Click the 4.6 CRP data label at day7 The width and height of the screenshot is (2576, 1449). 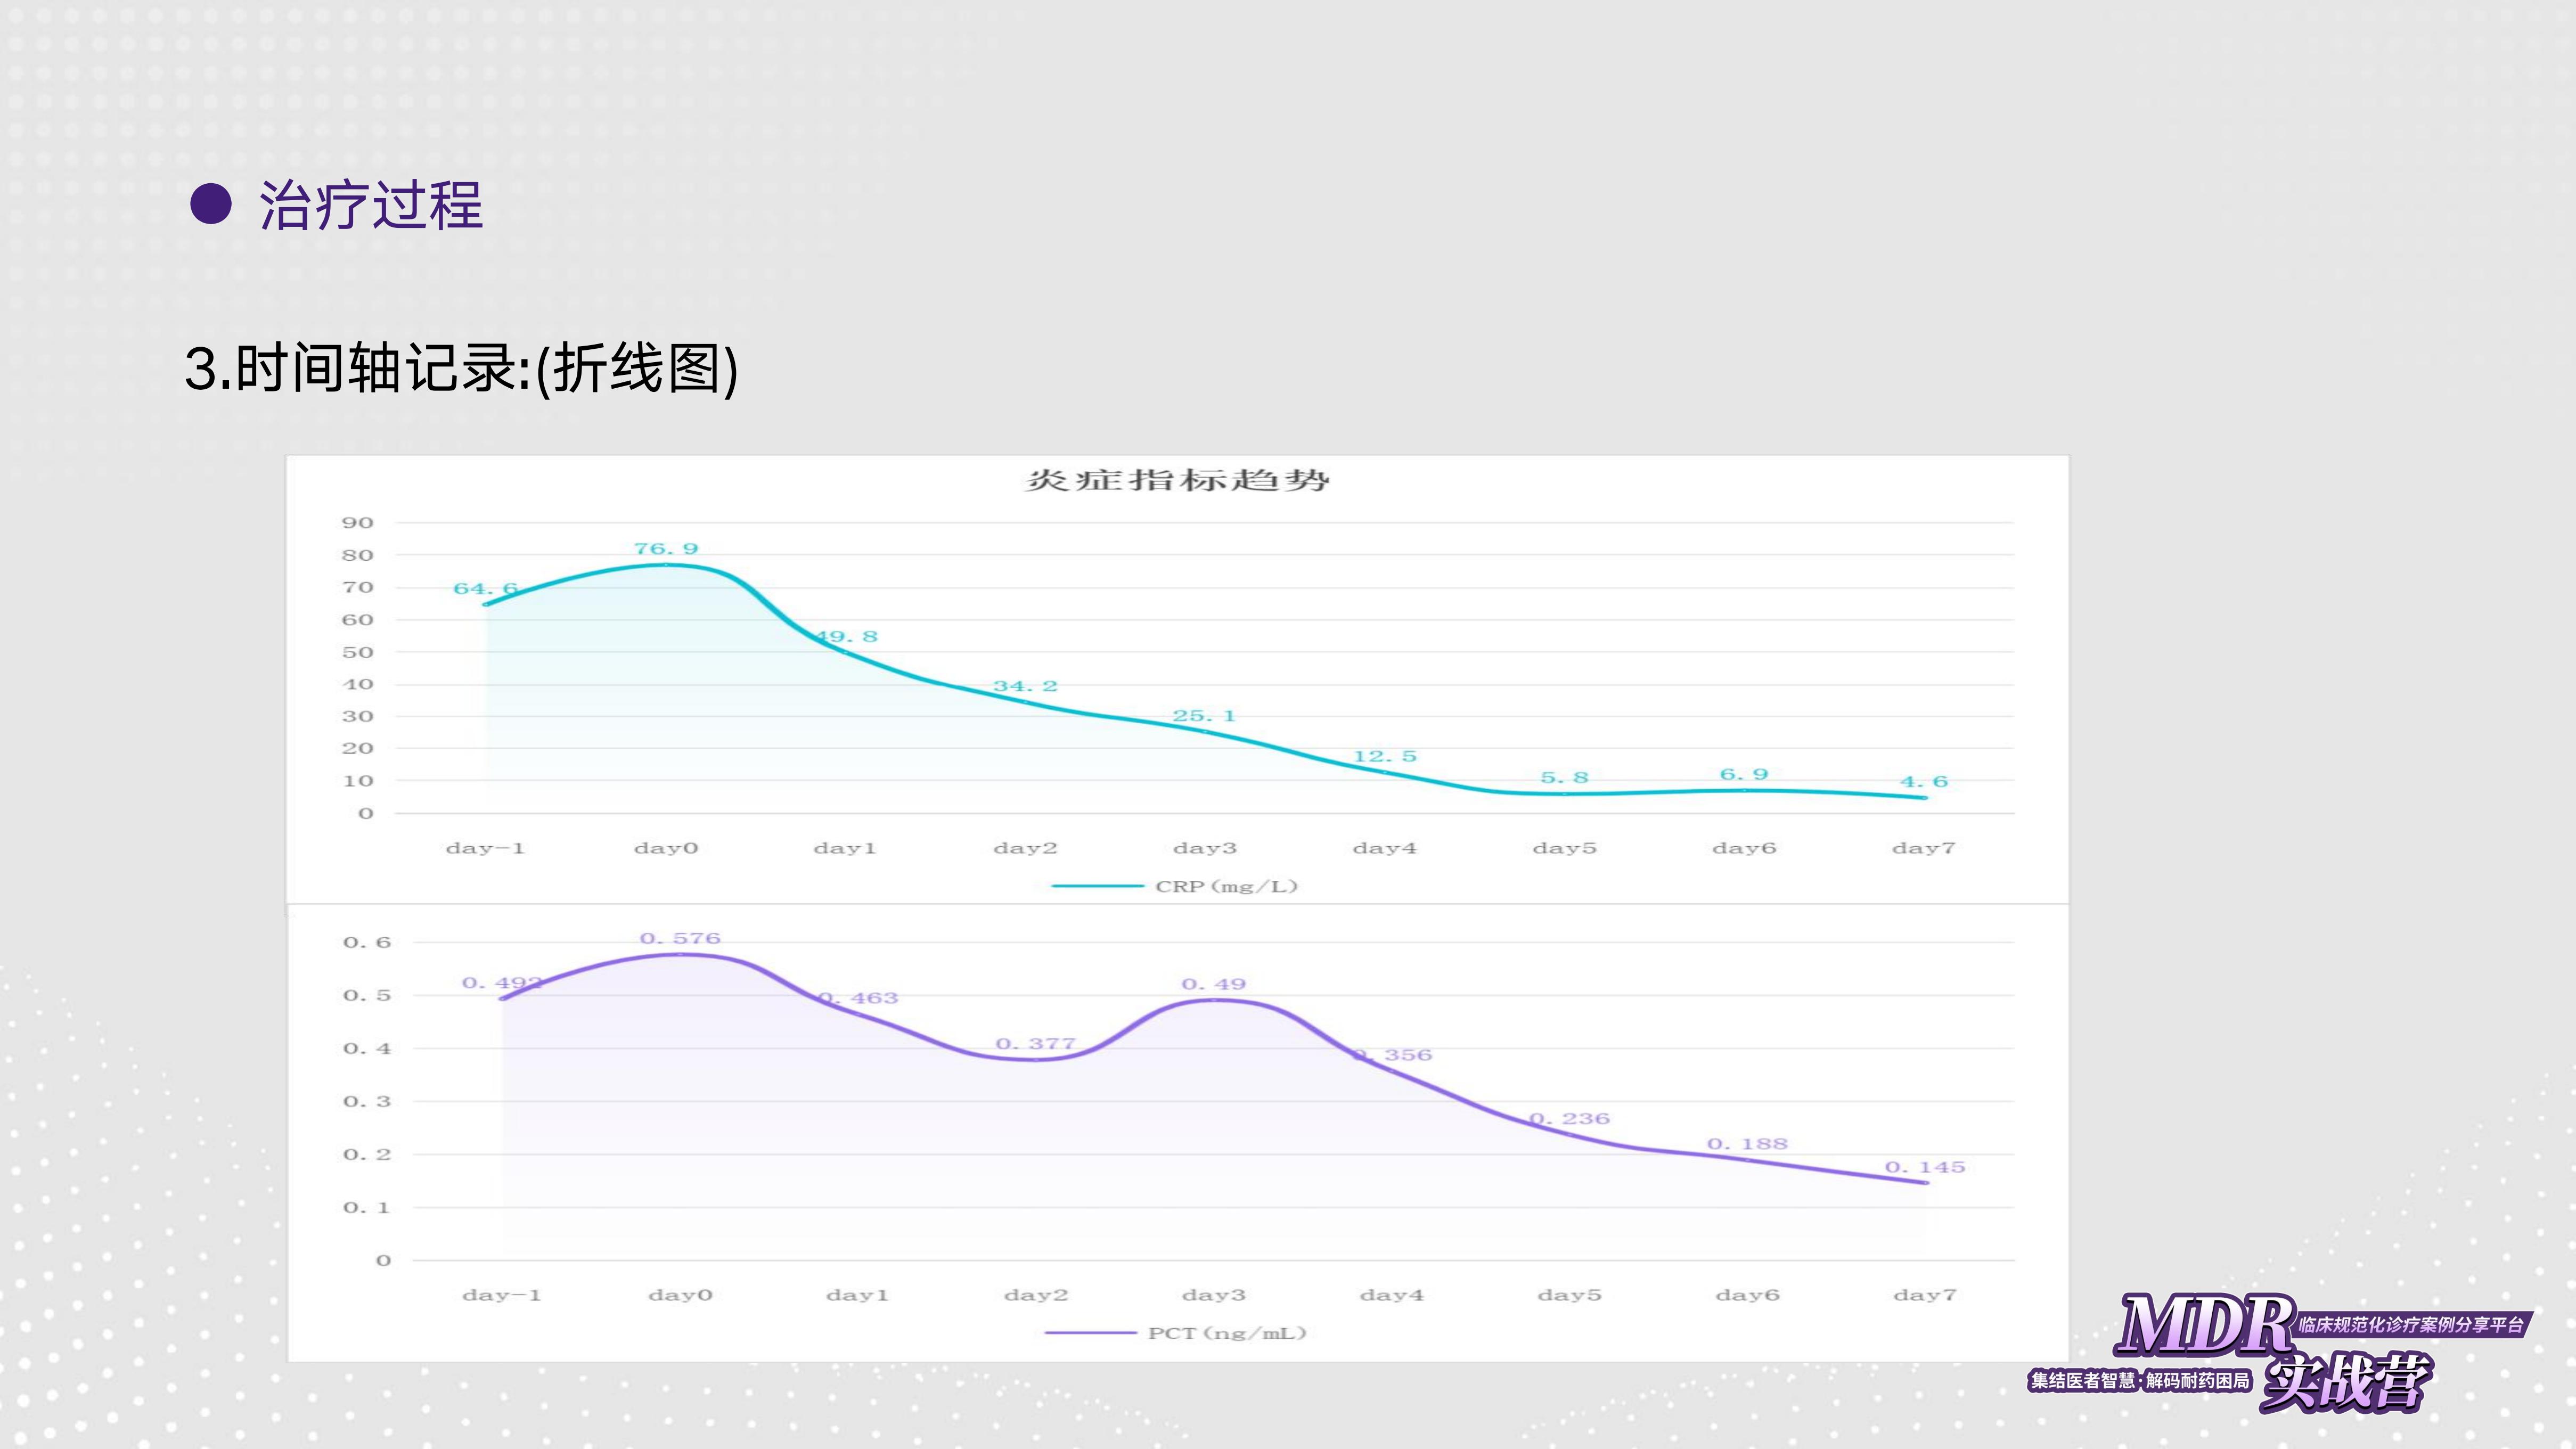pyautogui.click(x=1924, y=781)
